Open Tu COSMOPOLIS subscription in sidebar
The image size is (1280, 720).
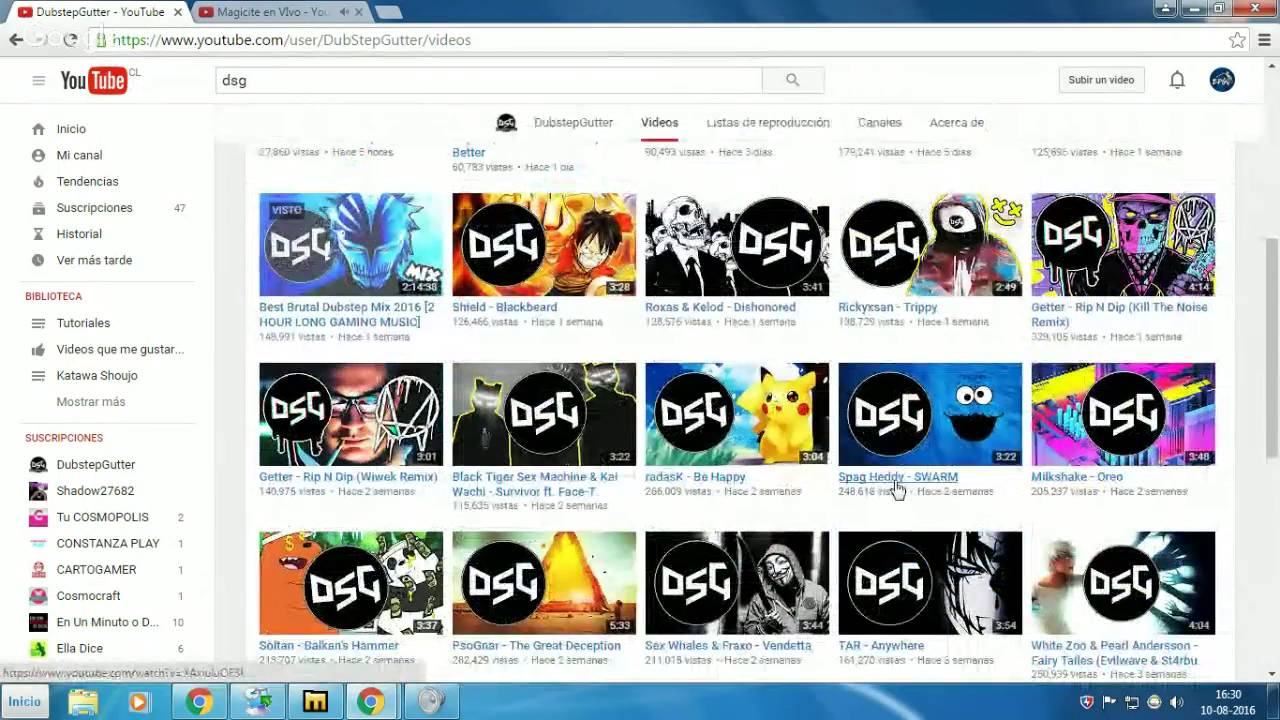[x=103, y=517]
